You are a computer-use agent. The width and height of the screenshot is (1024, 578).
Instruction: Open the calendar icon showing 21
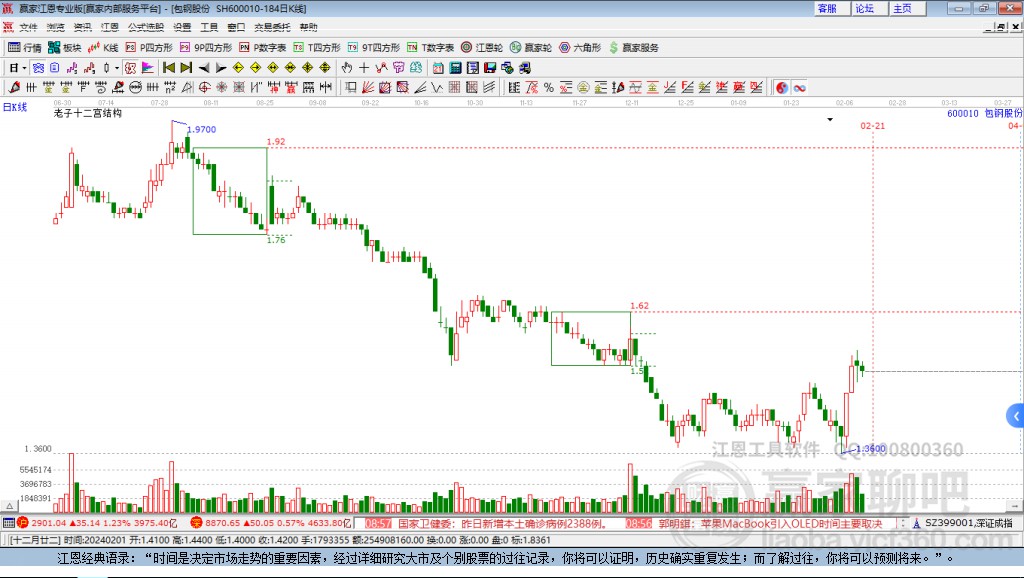click(x=438, y=67)
